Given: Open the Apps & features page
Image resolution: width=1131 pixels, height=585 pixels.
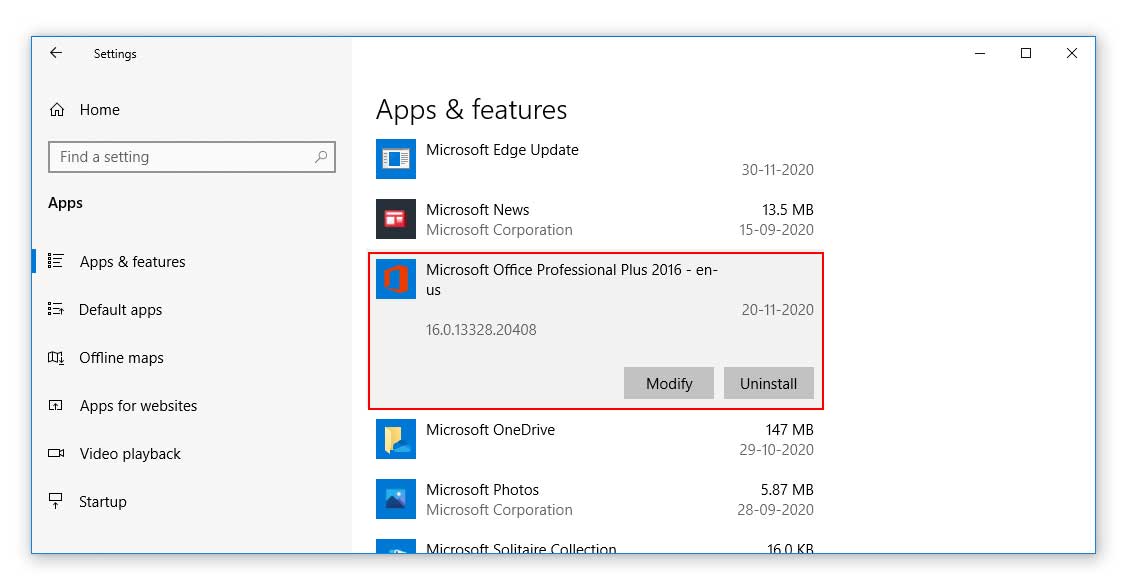Looking at the screenshot, I should [x=132, y=262].
